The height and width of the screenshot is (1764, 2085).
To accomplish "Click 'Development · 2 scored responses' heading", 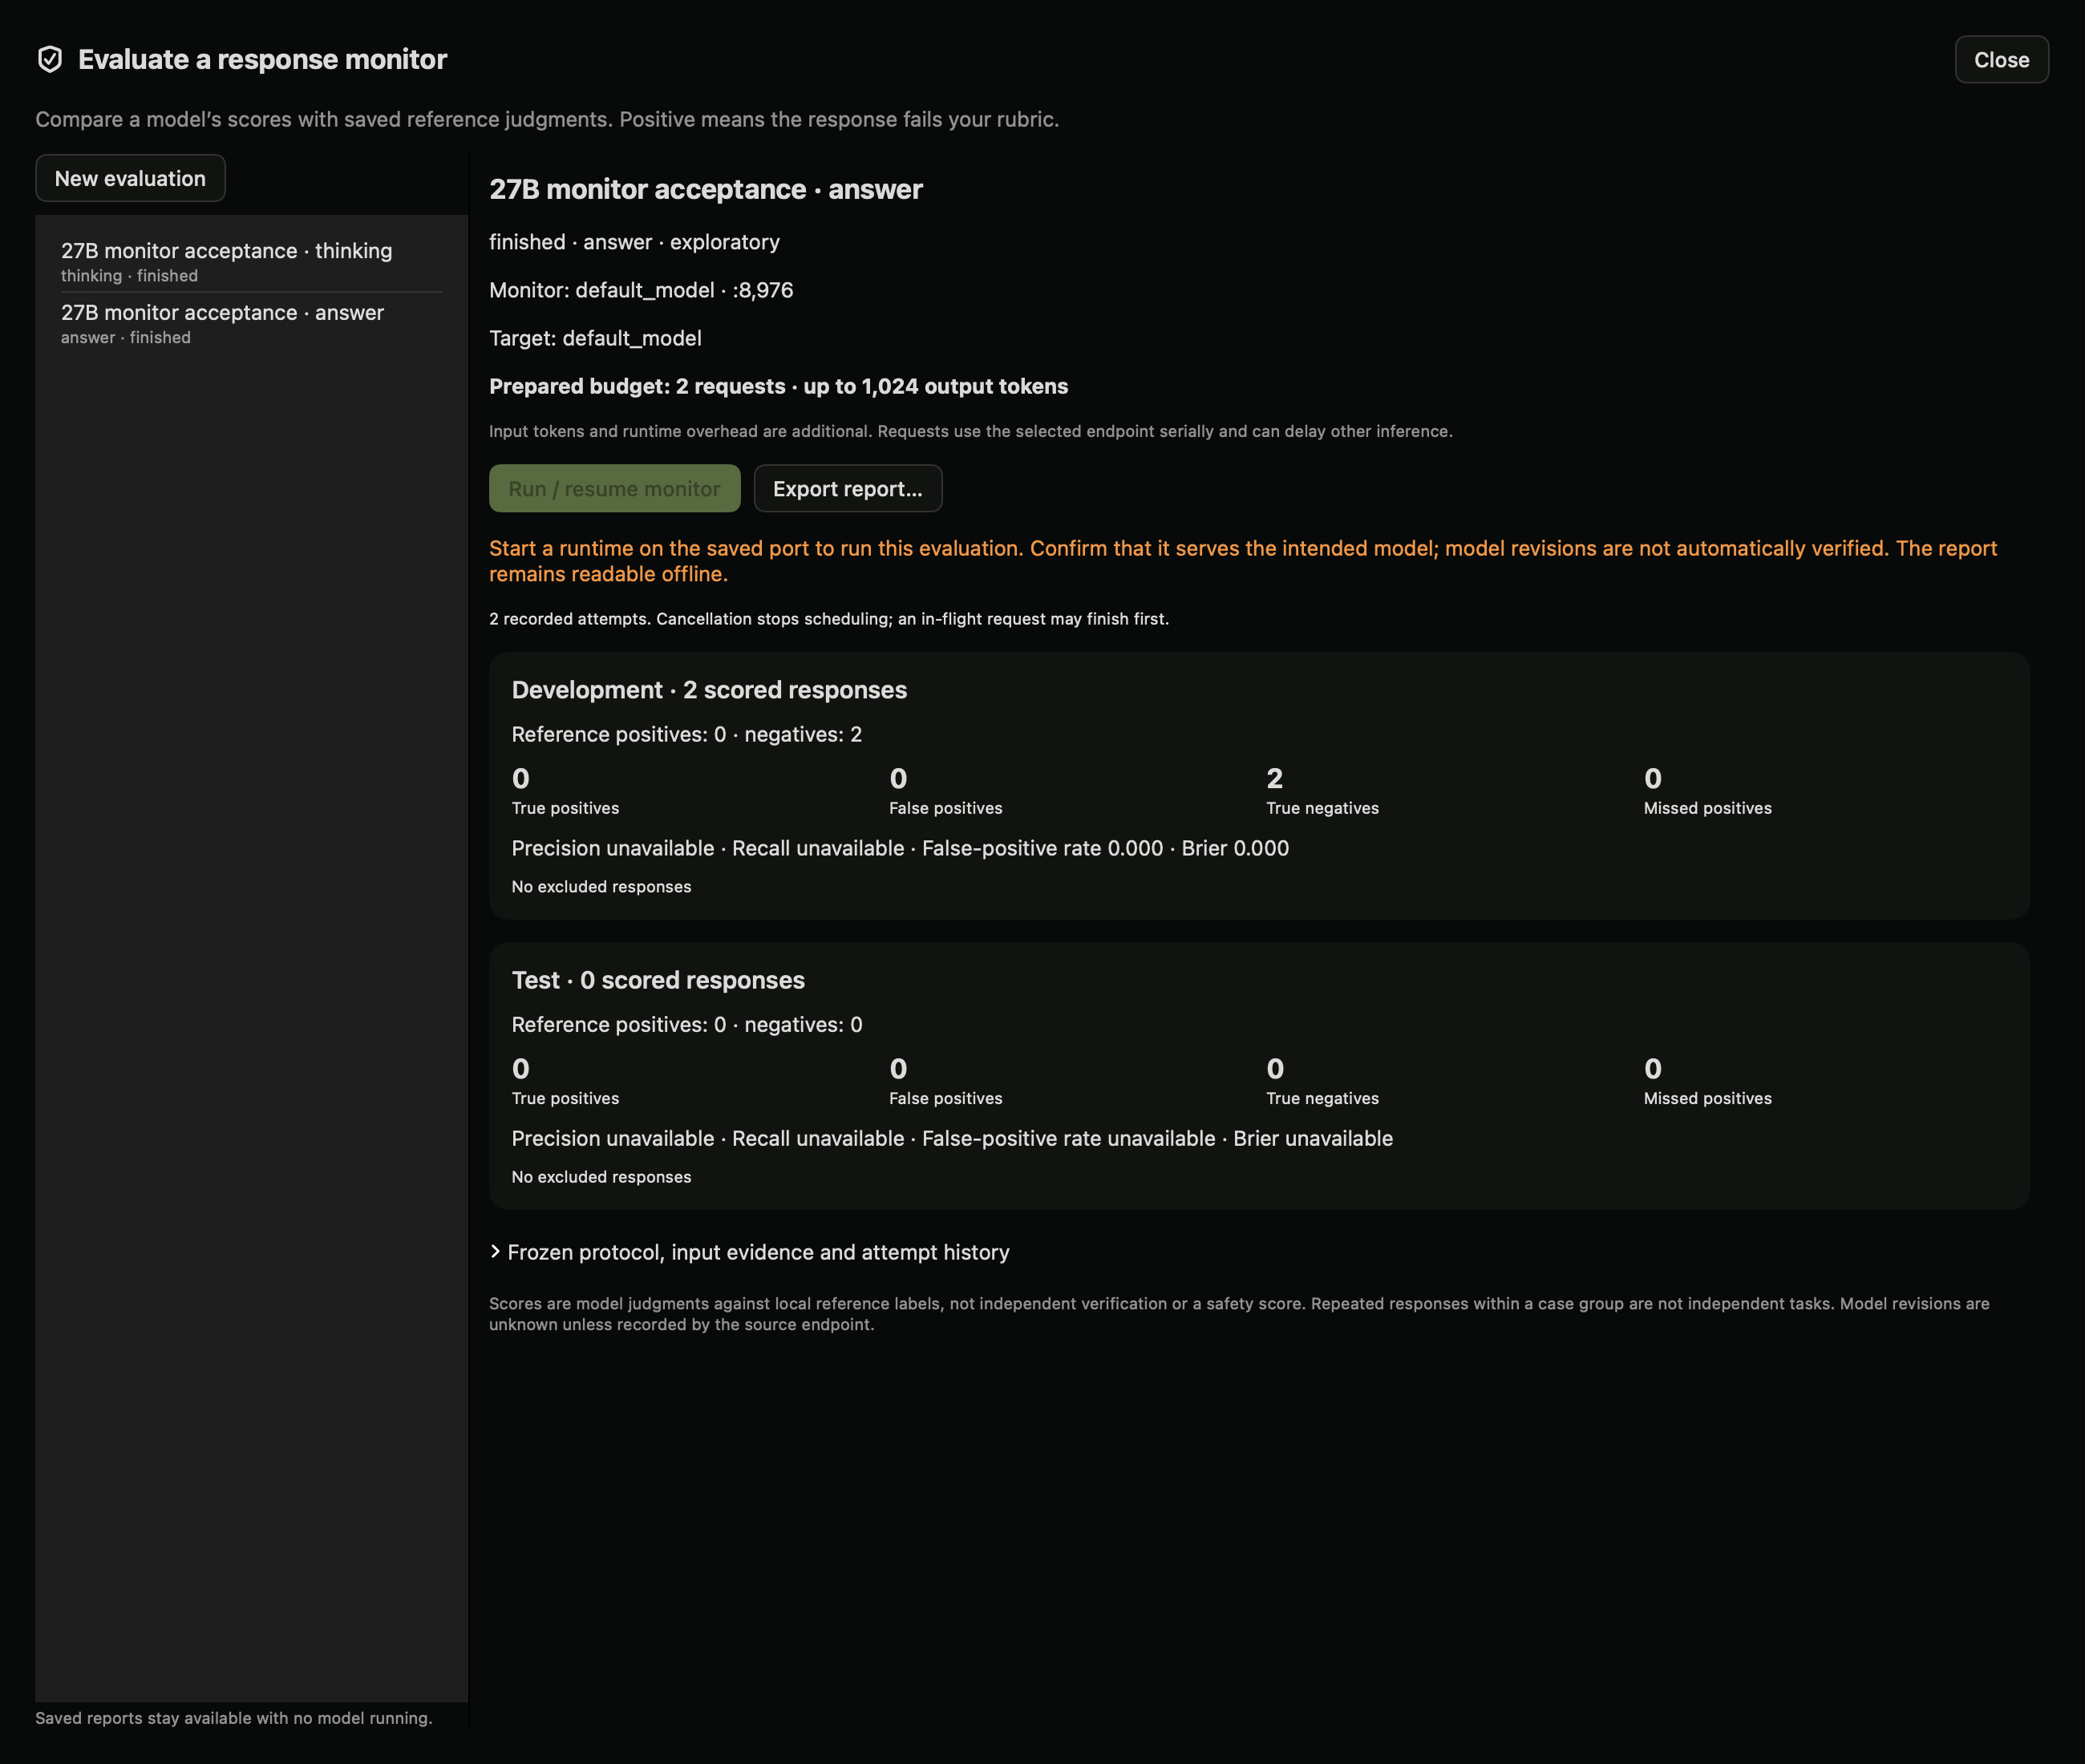I will pos(709,690).
